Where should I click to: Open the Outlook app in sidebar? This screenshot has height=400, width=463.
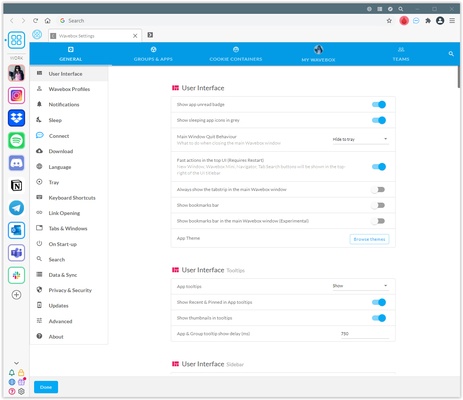coord(16,230)
